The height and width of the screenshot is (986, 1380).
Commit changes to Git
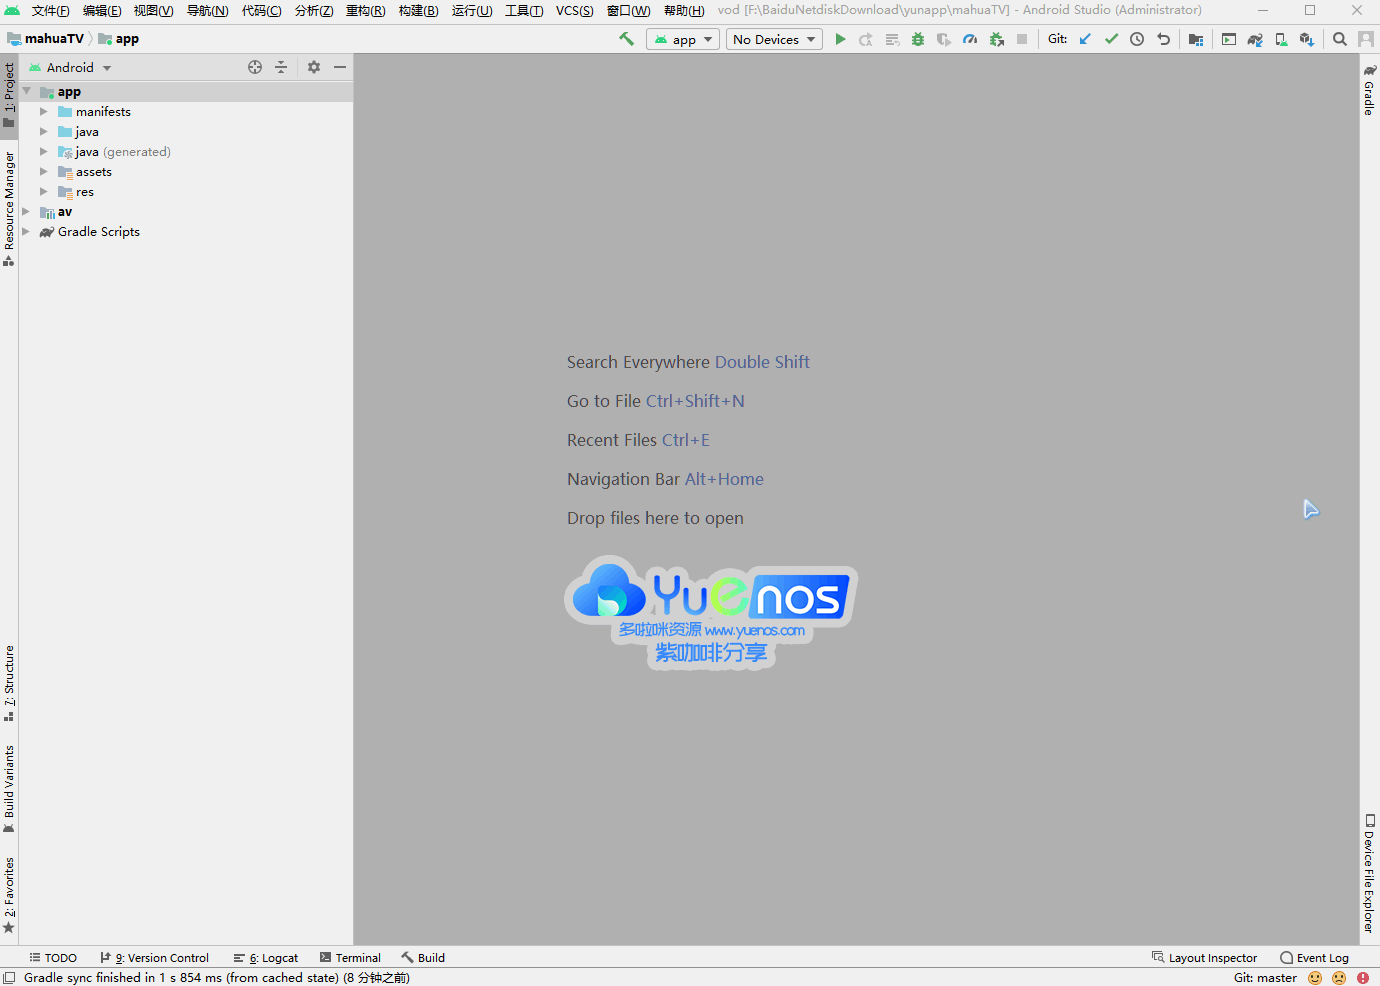coord(1111,39)
